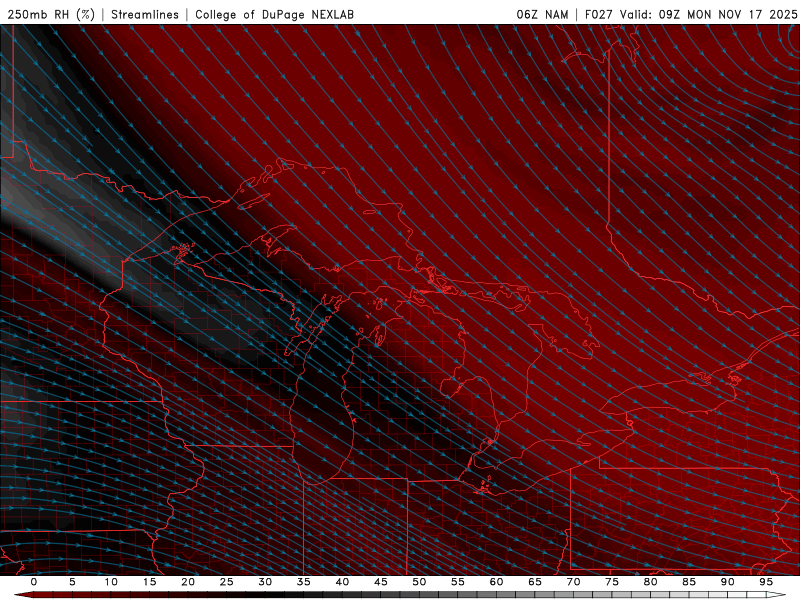Click the color bar at value 35
The width and height of the screenshot is (800, 600).
(x=304, y=595)
